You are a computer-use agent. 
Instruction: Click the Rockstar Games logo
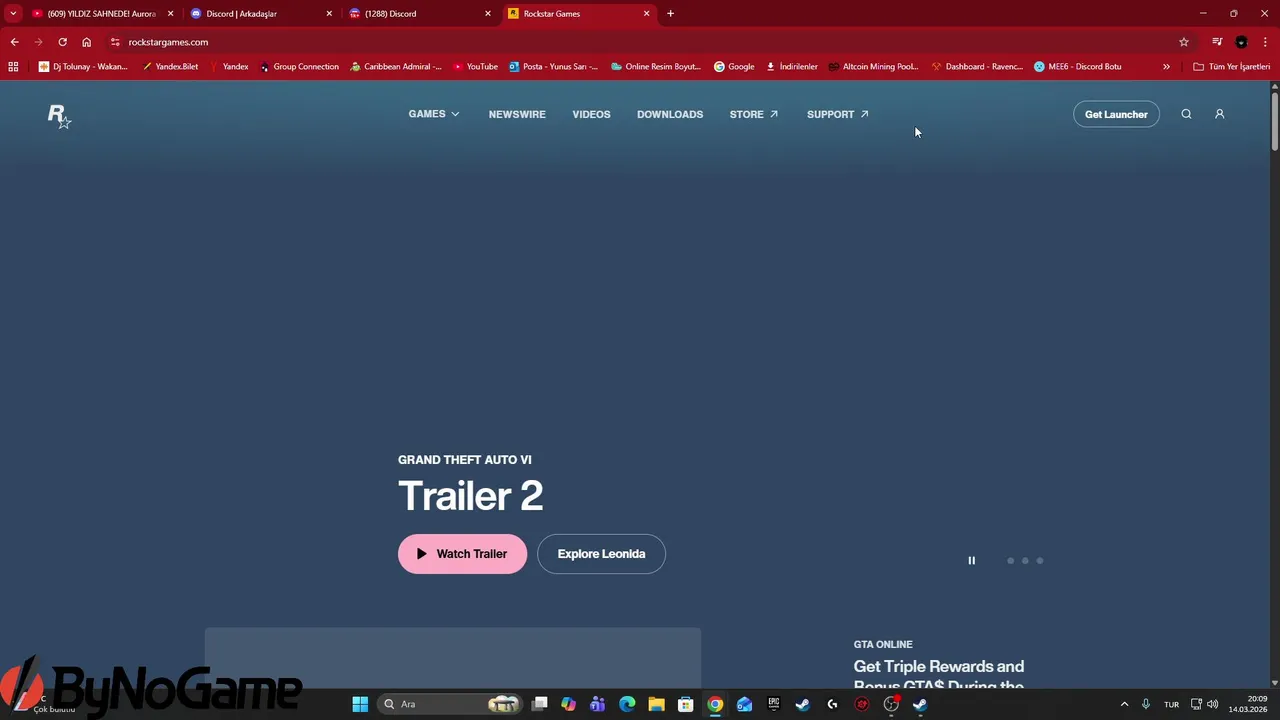pos(59,116)
